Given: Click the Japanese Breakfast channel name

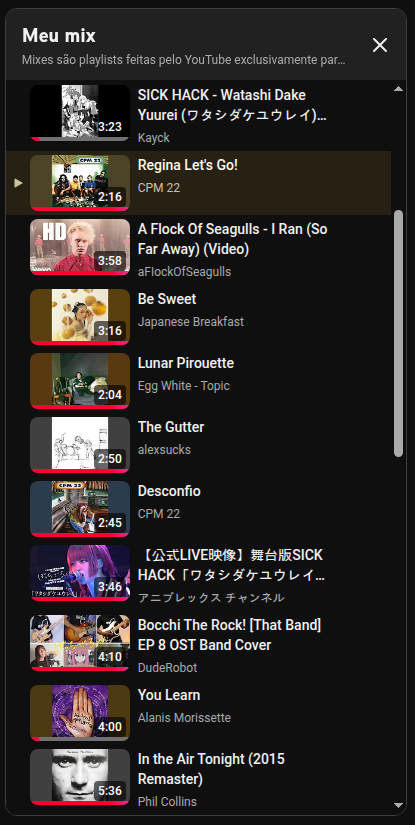Looking at the screenshot, I should (190, 321).
